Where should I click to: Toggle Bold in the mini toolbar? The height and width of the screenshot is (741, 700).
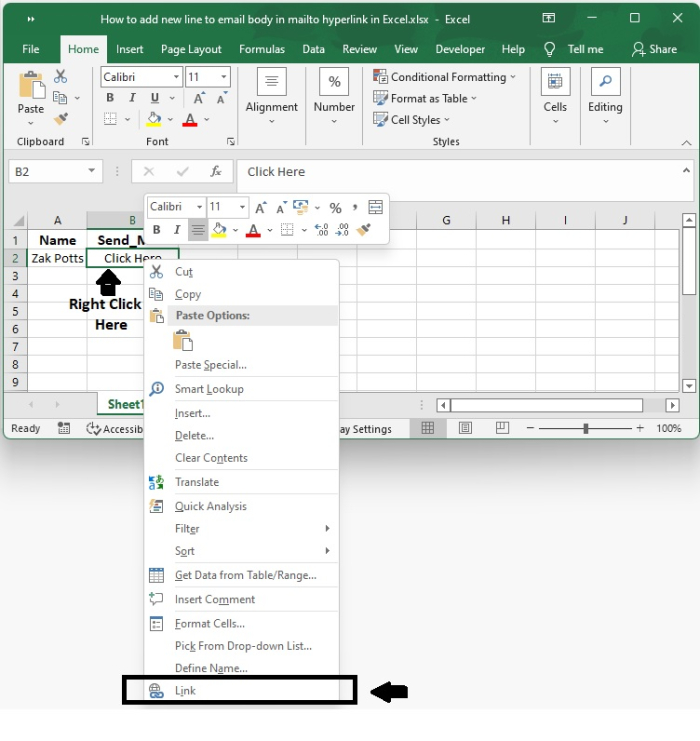pyautogui.click(x=156, y=230)
